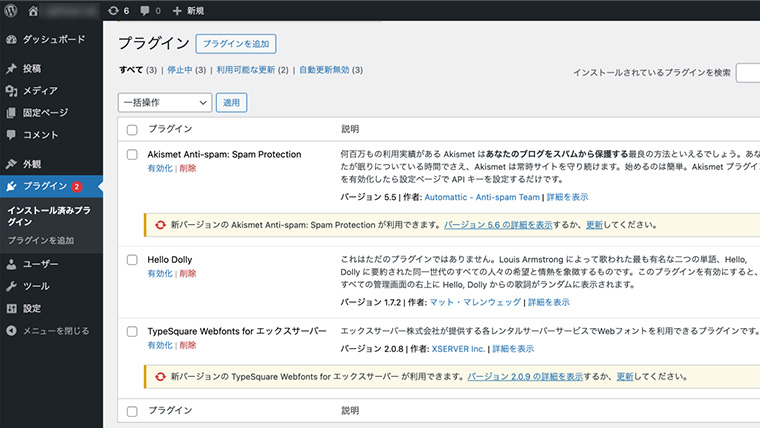
Task: Collapse menu using メニューを閉じる arrow icon
Action: [x=11, y=331]
